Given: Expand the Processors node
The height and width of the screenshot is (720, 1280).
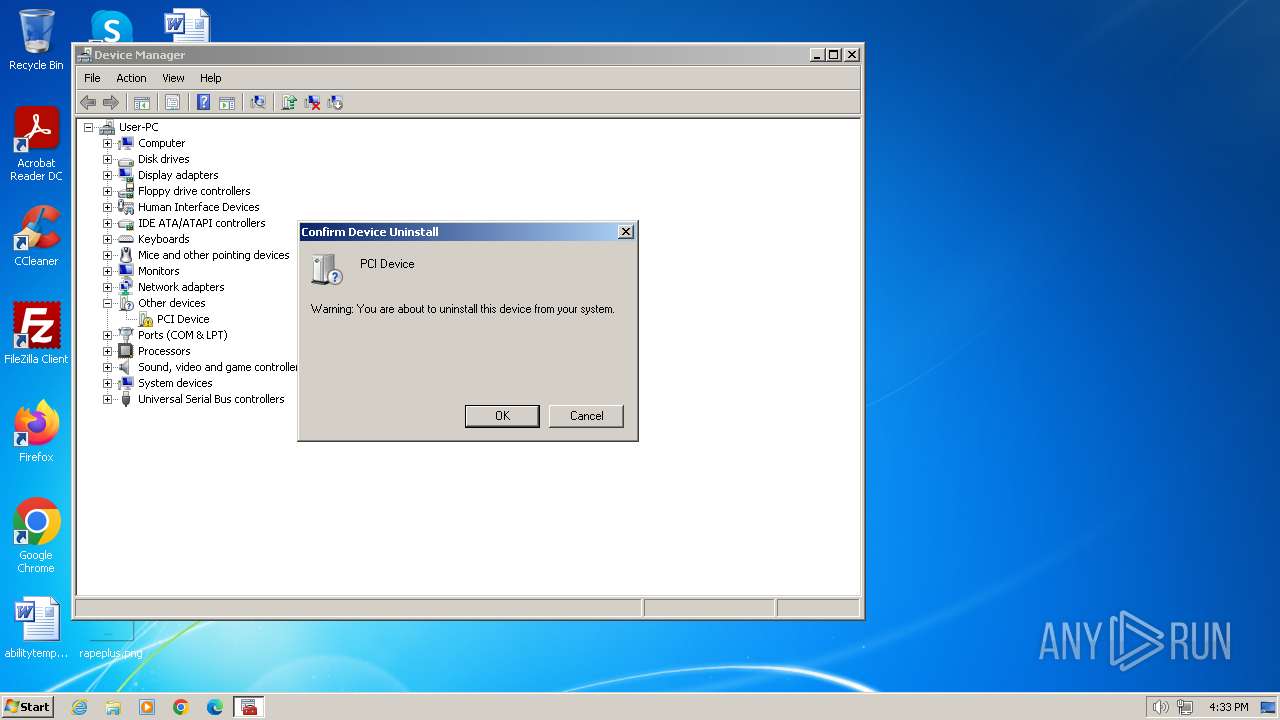Looking at the screenshot, I should click(107, 351).
